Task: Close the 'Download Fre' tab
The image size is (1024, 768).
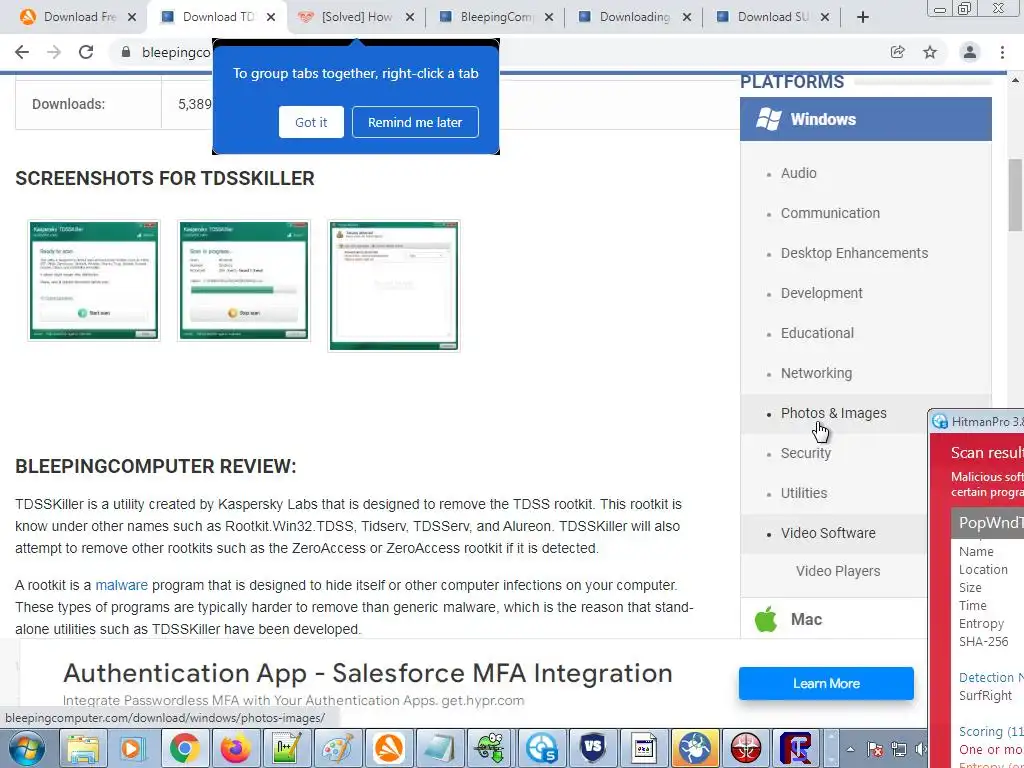Action: (x=132, y=18)
